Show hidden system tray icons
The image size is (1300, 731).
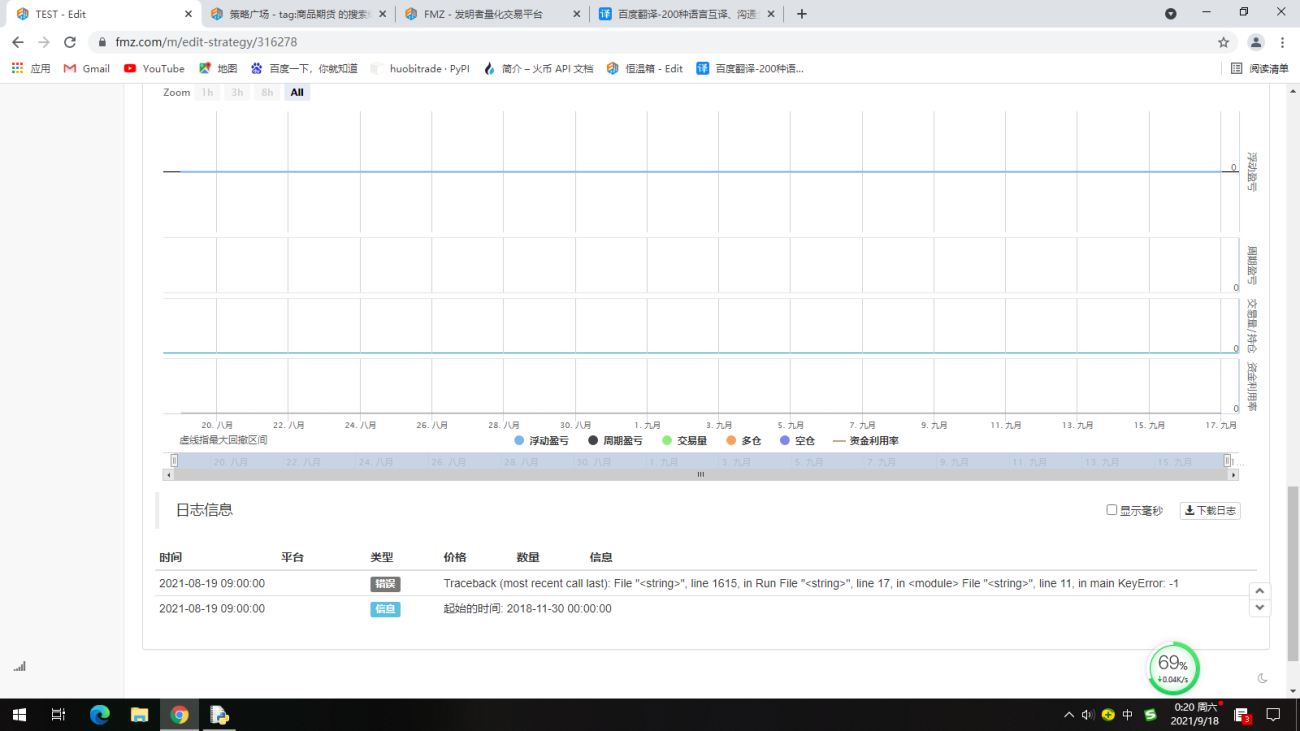[1069, 715]
